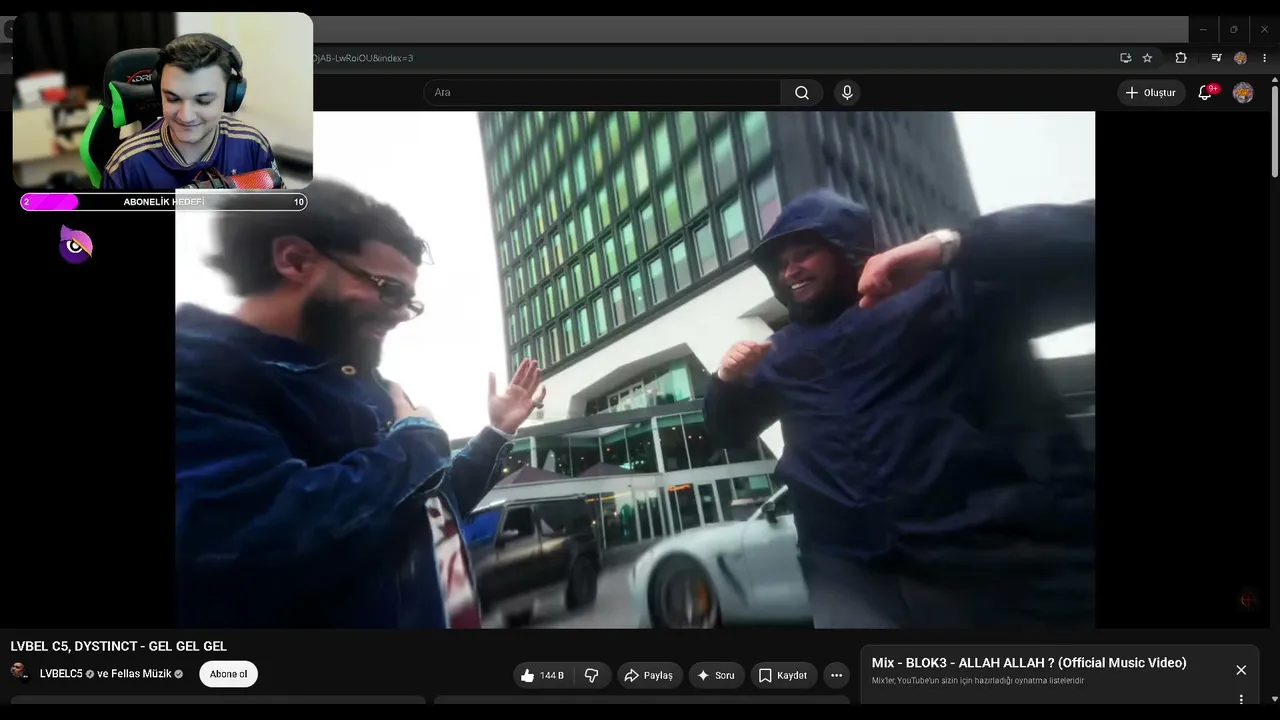Share the video with Paylaş
The image size is (1280, 720).
(x=650, y=675)
